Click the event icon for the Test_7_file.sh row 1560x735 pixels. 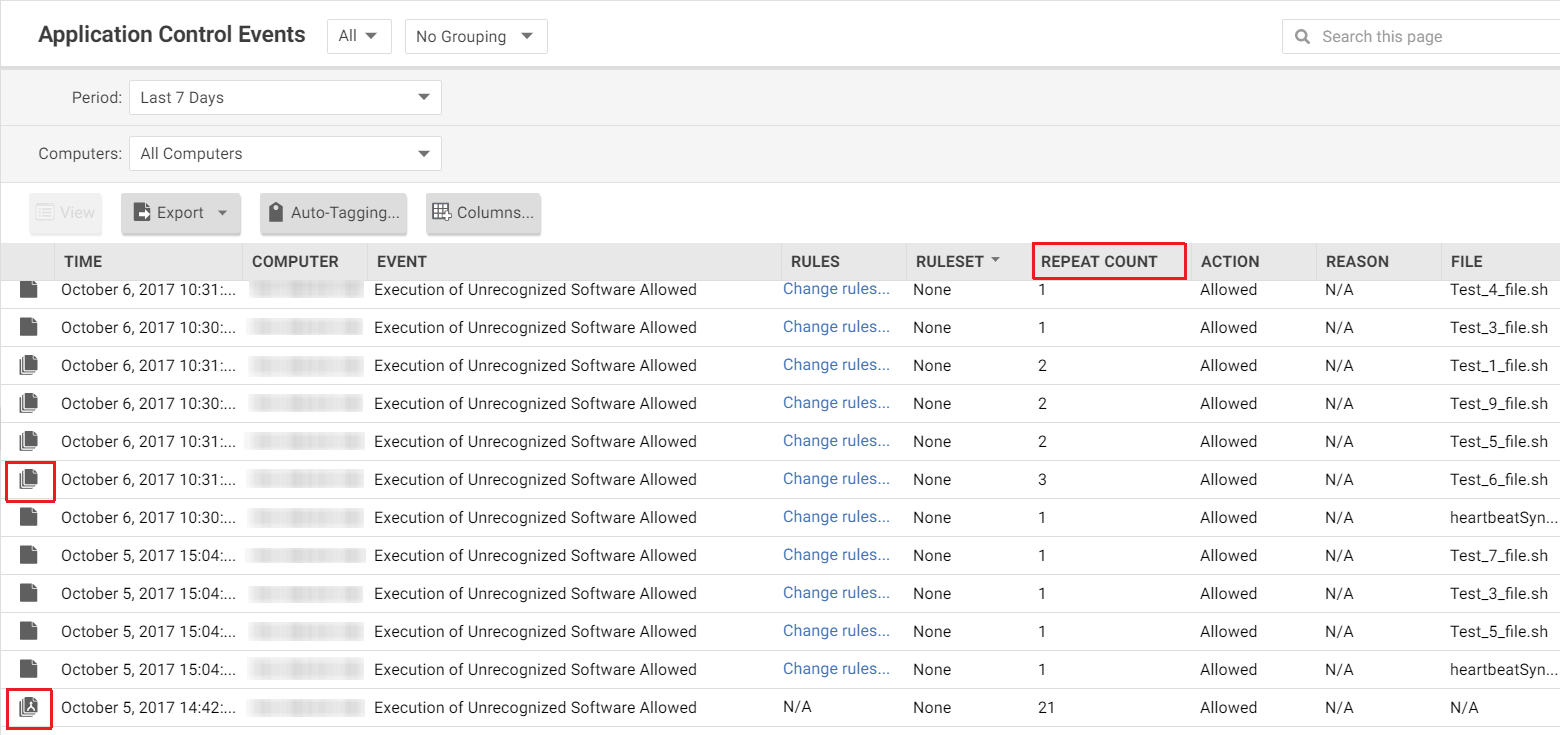tap(29, 556)
